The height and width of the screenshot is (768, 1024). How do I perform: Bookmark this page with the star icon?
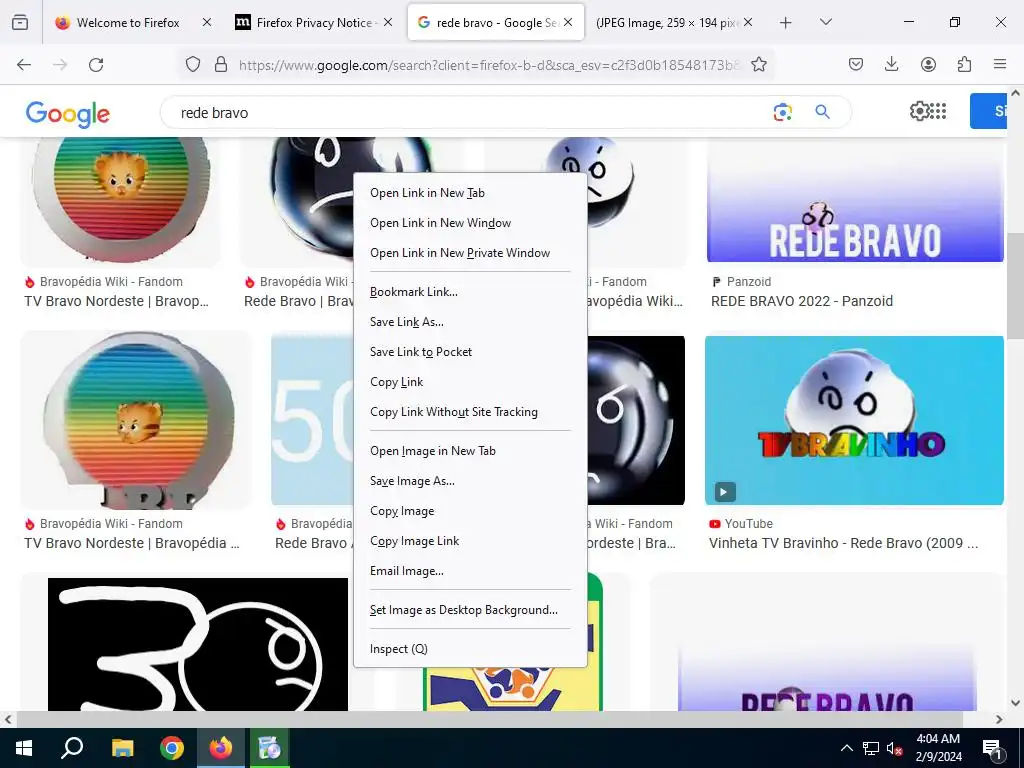(759, 64)
